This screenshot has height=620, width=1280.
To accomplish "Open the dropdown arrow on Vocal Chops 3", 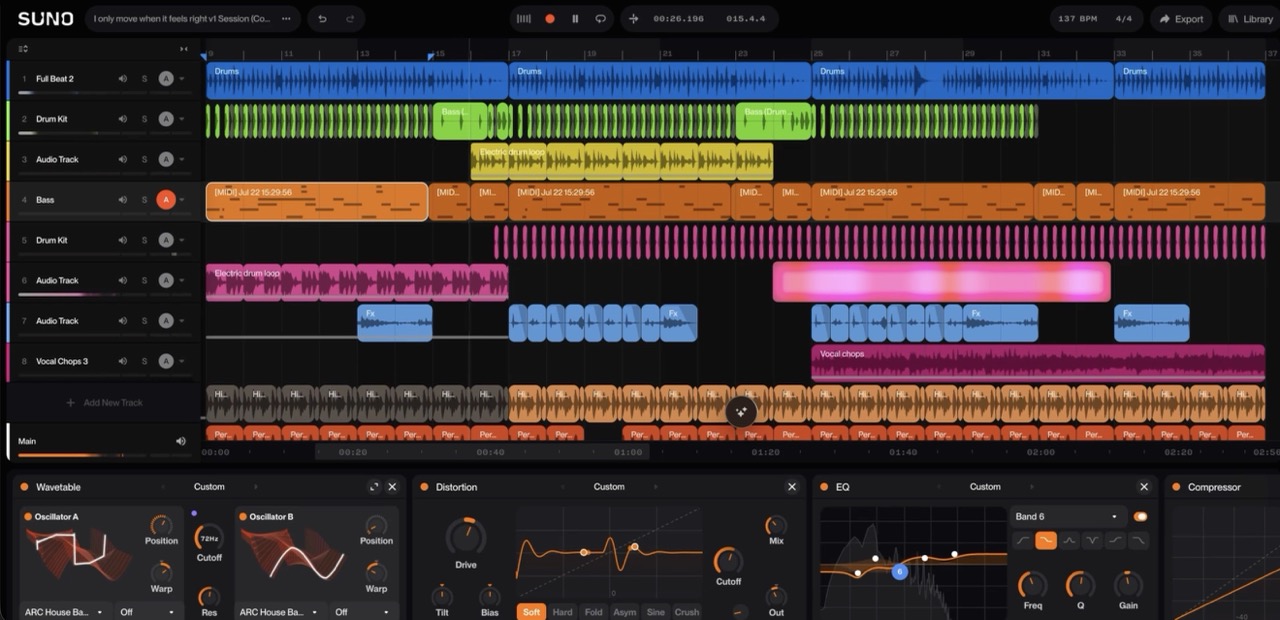I will click(x=182, y=361).
